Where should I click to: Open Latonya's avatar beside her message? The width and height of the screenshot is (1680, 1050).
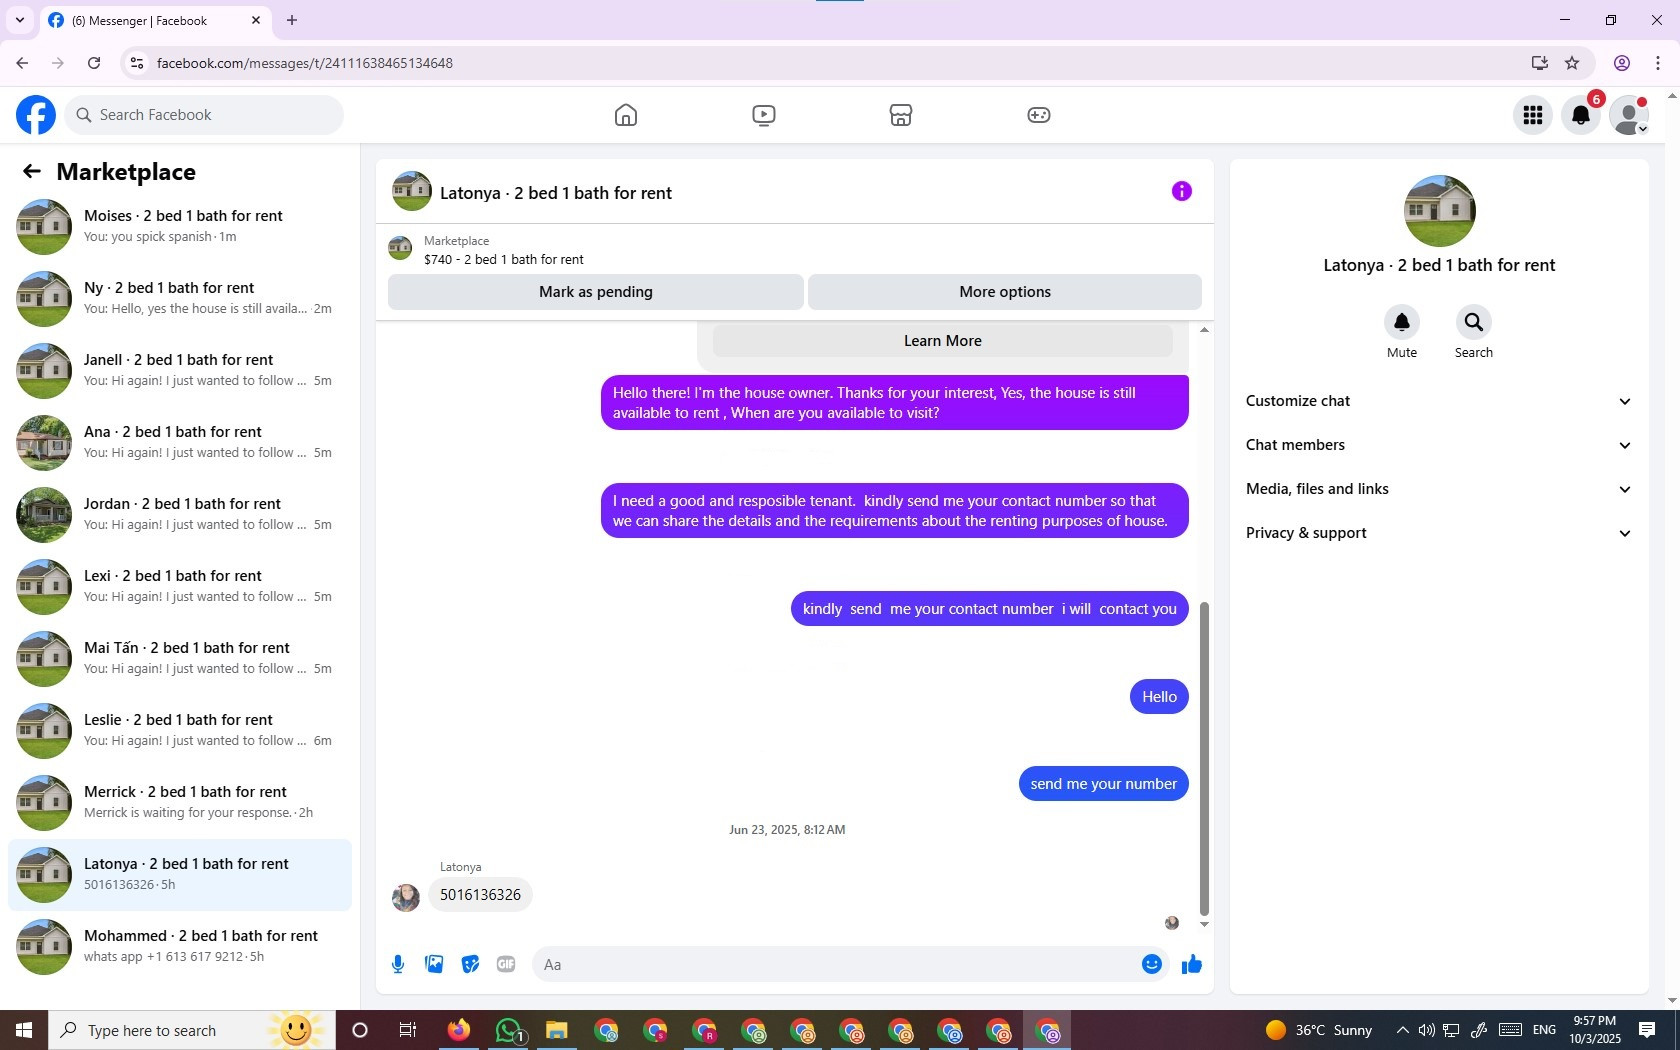(x=406, y=897)
